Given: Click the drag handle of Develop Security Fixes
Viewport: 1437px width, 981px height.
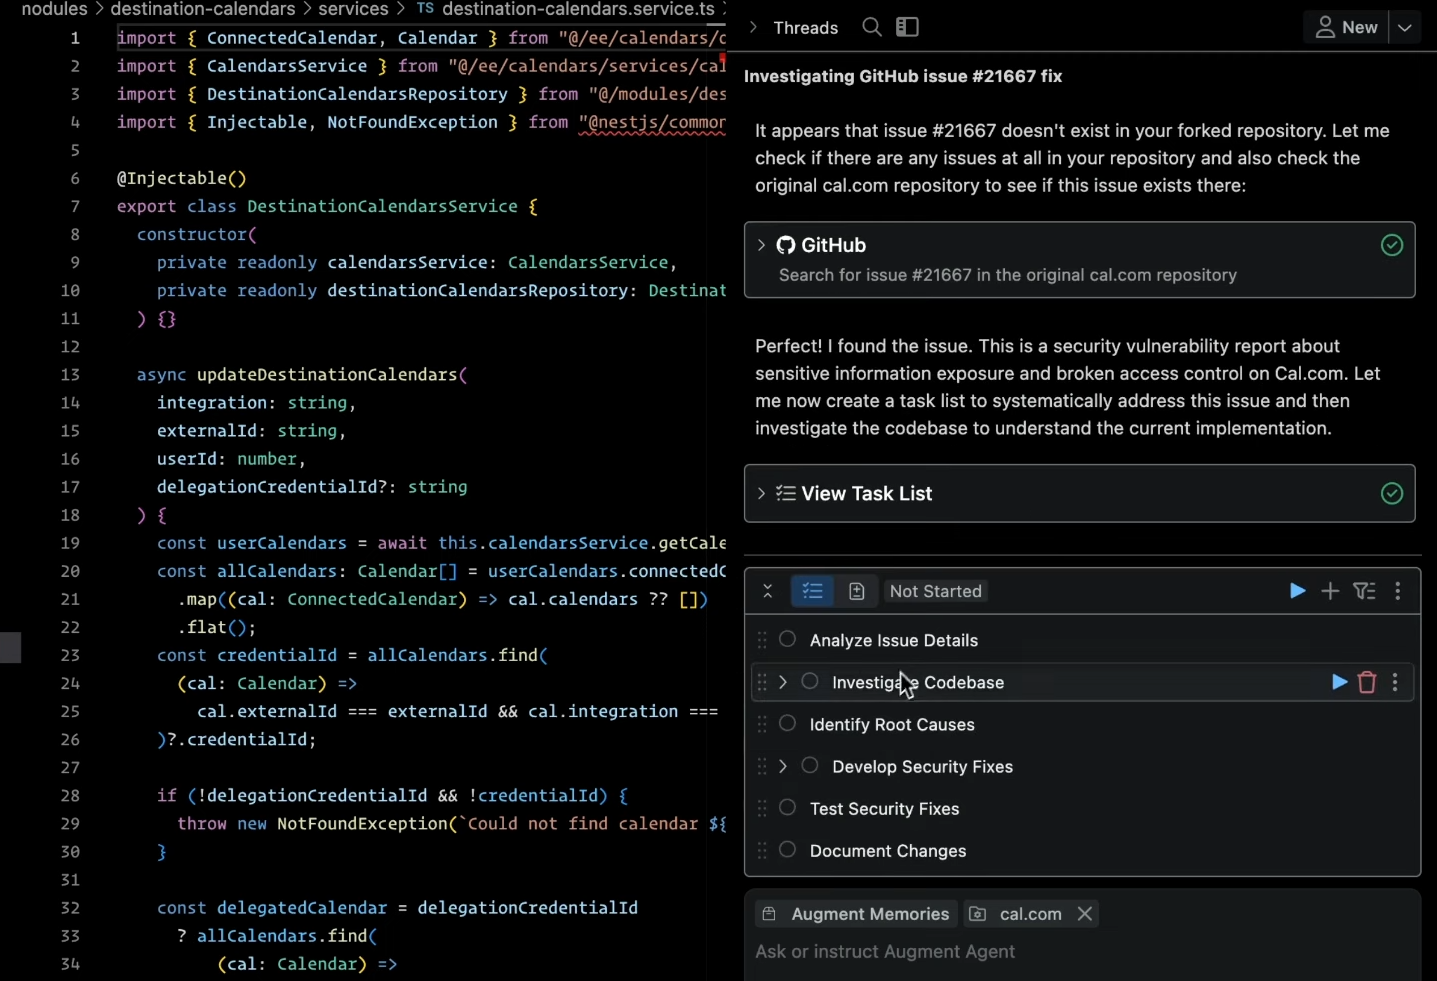Looking at the screenshot, I should point(762,766).
